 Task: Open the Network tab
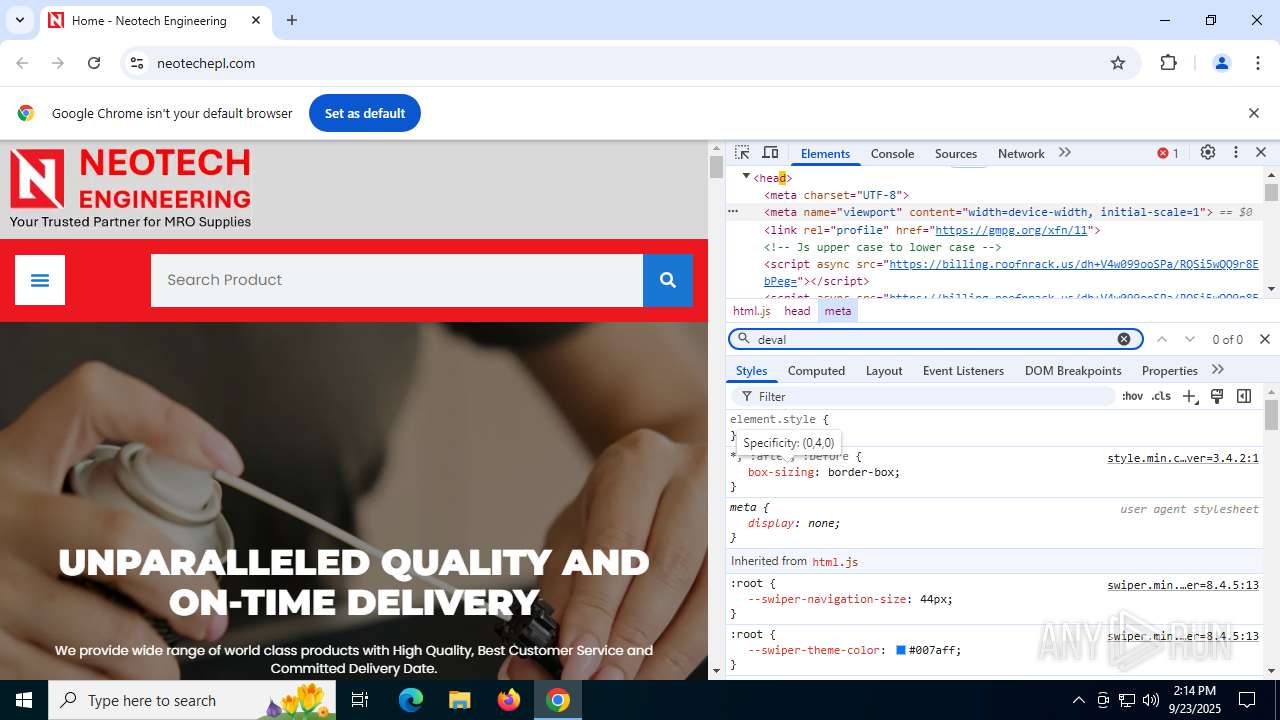click(1021, 153)
